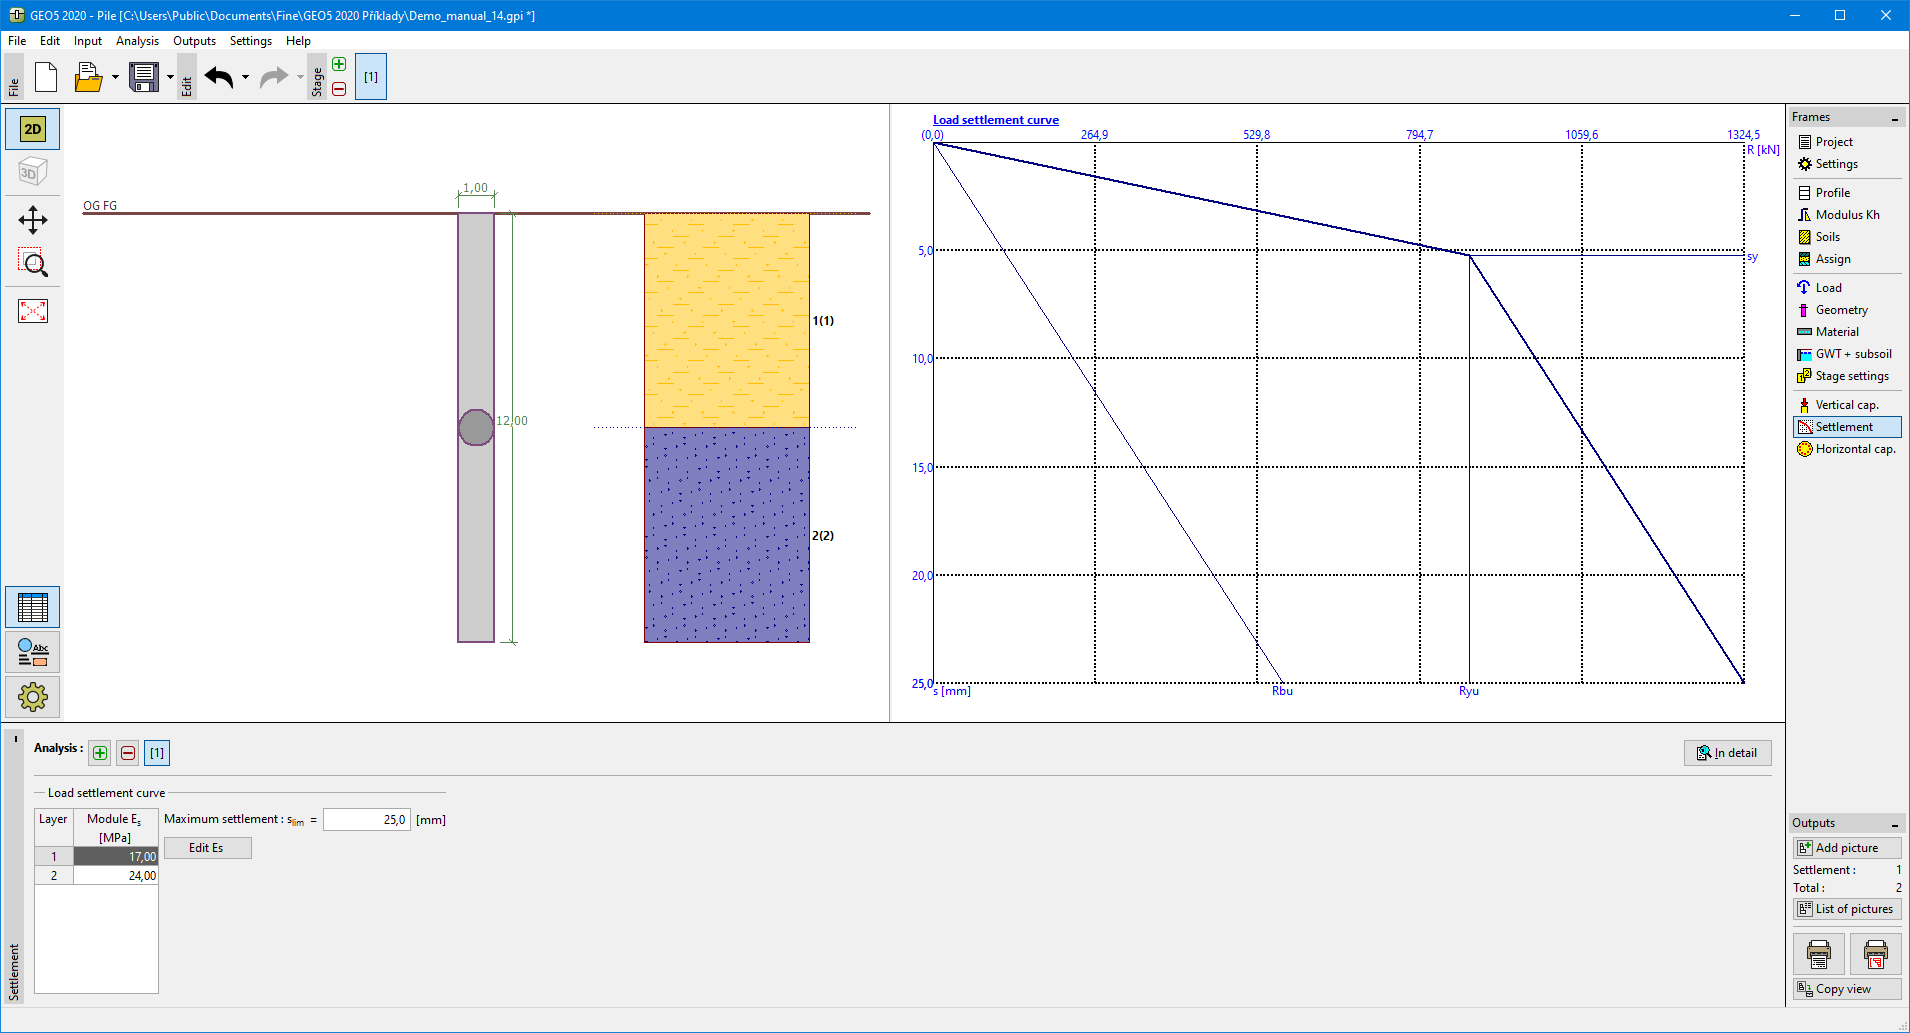Image resolution: width=1910 pixels, height=1033 pixels.
Task: Add a new construction stage
Action: tap(339, 65)
